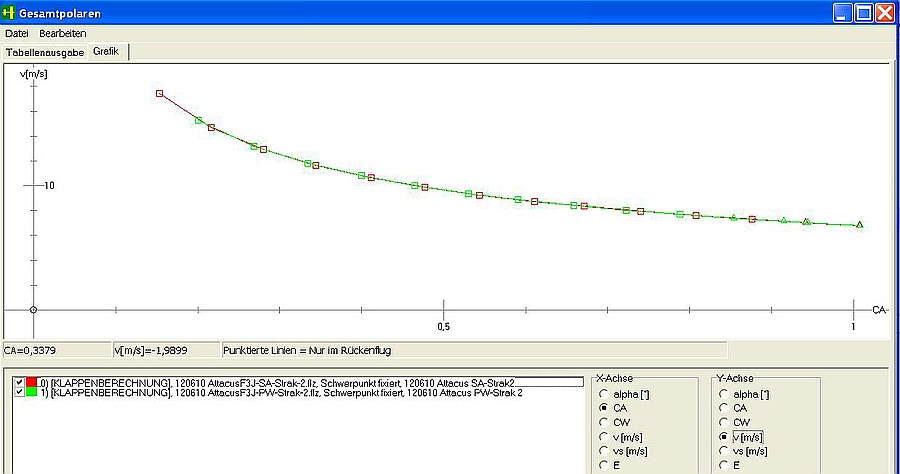Click the red color swatch of polar 0
Viewport: 900px width, 474px height.
[x=32, y=382]
